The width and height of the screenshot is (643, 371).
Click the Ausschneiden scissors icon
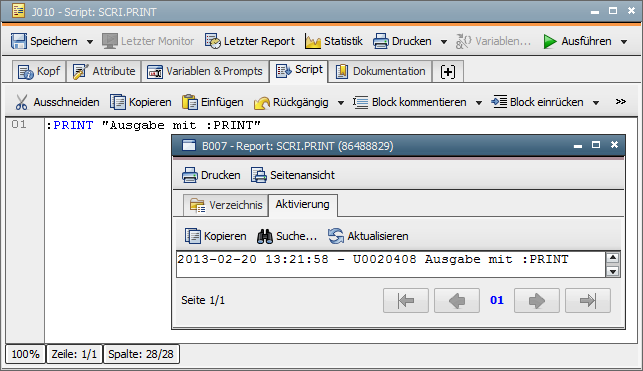point(21,102)
